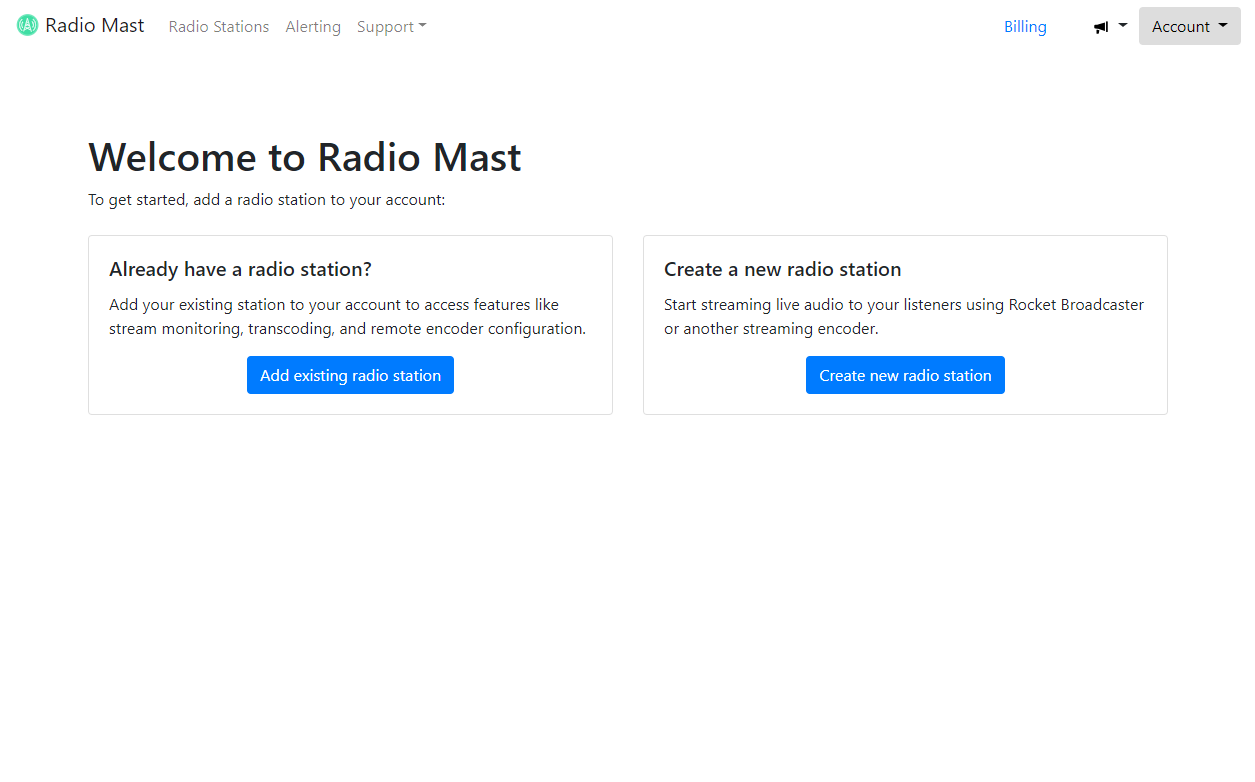
Task: Click Create new radio station button
Action: 905,375
